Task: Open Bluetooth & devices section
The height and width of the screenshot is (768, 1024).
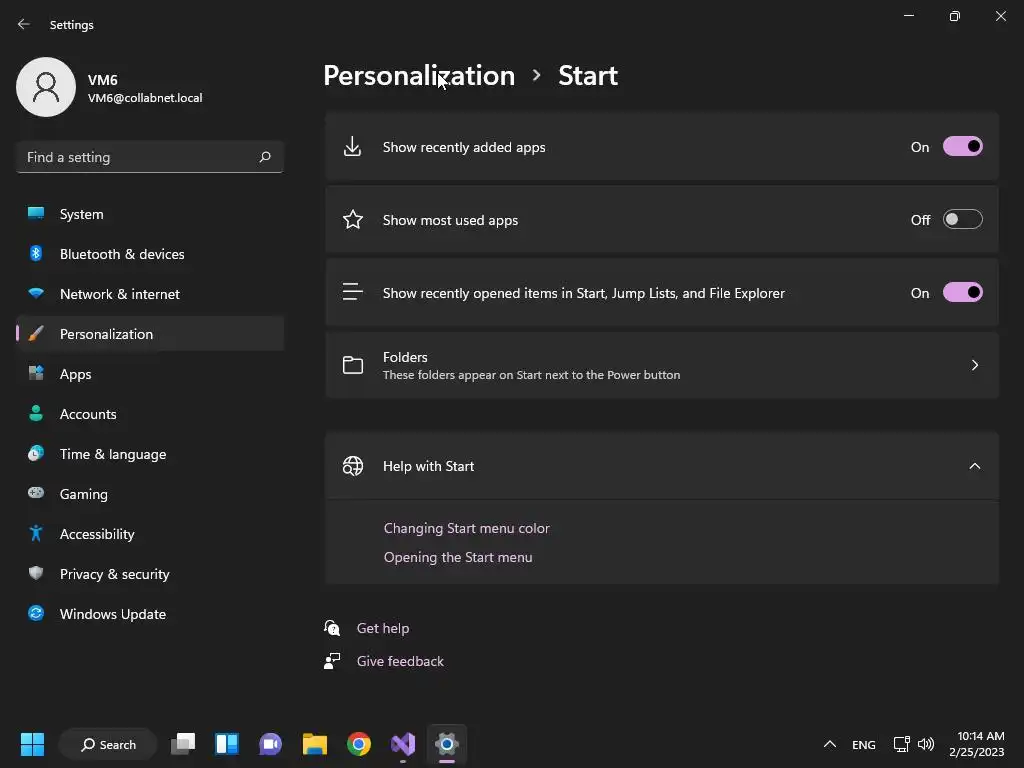Action: (121, 254)
